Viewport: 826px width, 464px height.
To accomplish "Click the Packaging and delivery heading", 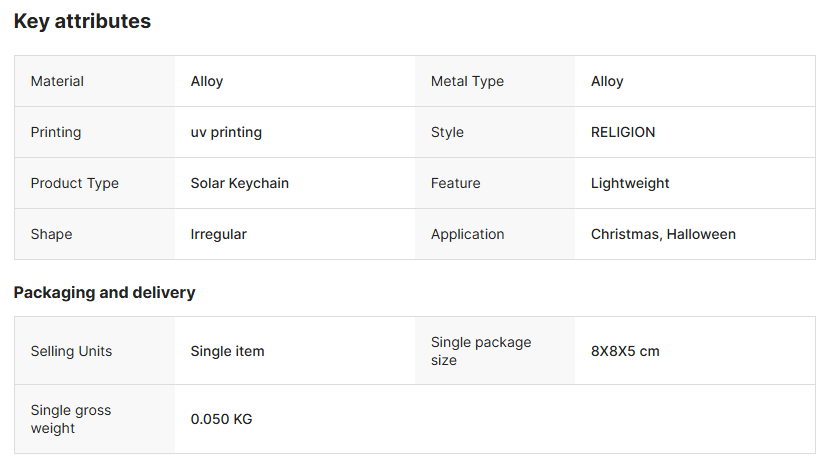I will point(104,293).
